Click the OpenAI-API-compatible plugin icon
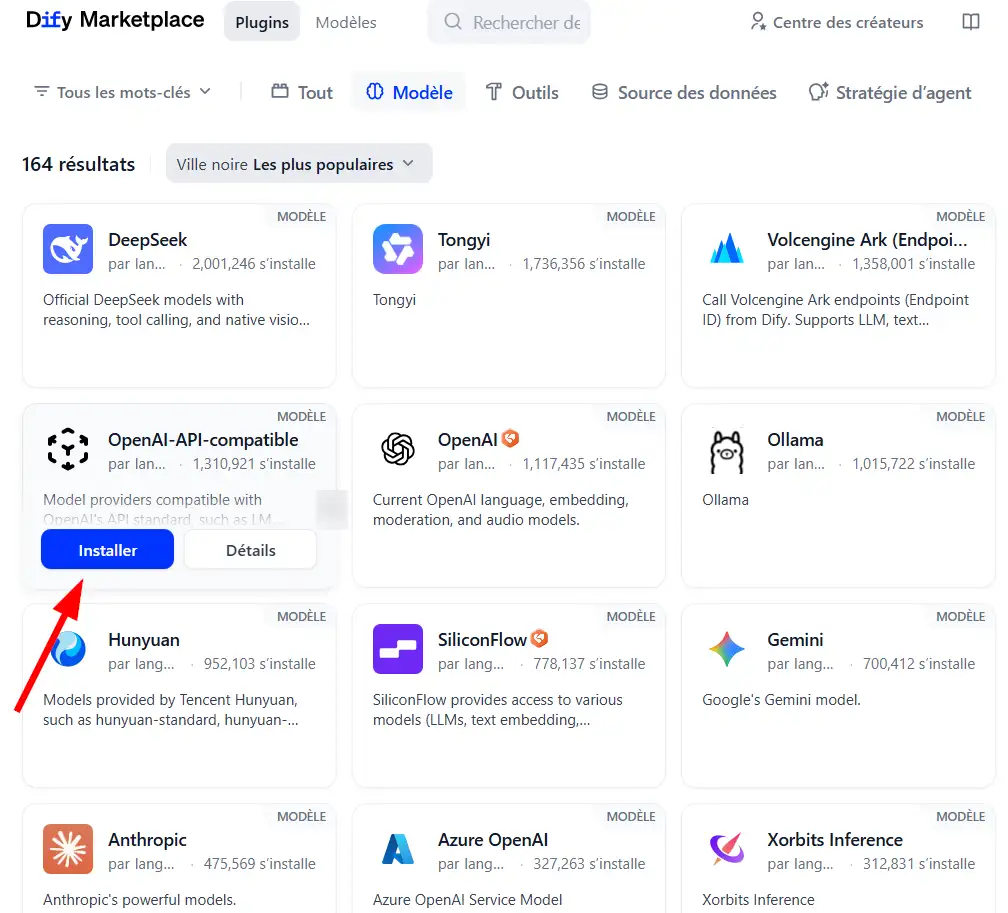Image resolution: width=1008 pixels, height=913 pixels. pos(68,449)
